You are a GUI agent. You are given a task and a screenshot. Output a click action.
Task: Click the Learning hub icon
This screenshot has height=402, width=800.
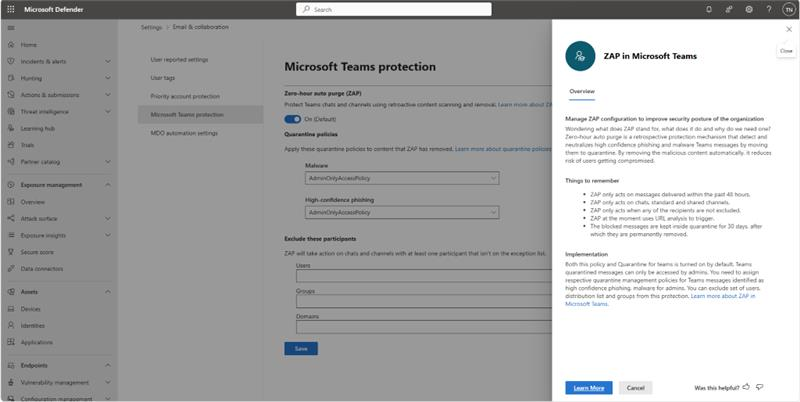(x=11, y=129)
